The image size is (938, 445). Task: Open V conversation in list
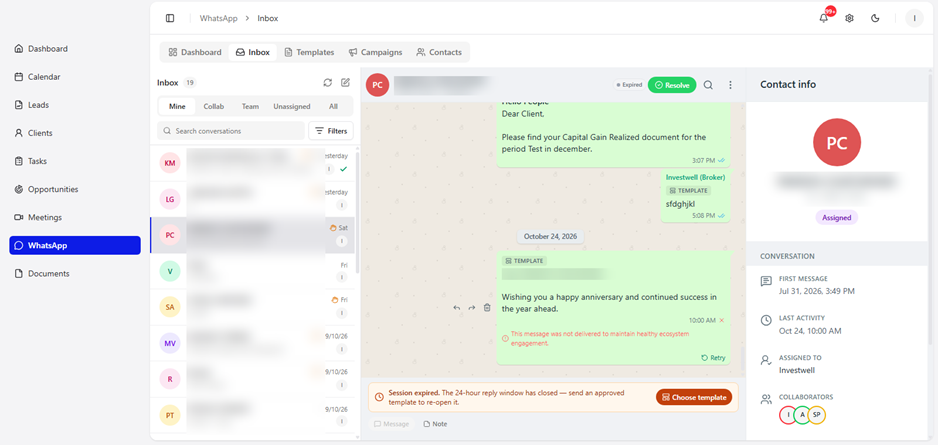point(252,271)
